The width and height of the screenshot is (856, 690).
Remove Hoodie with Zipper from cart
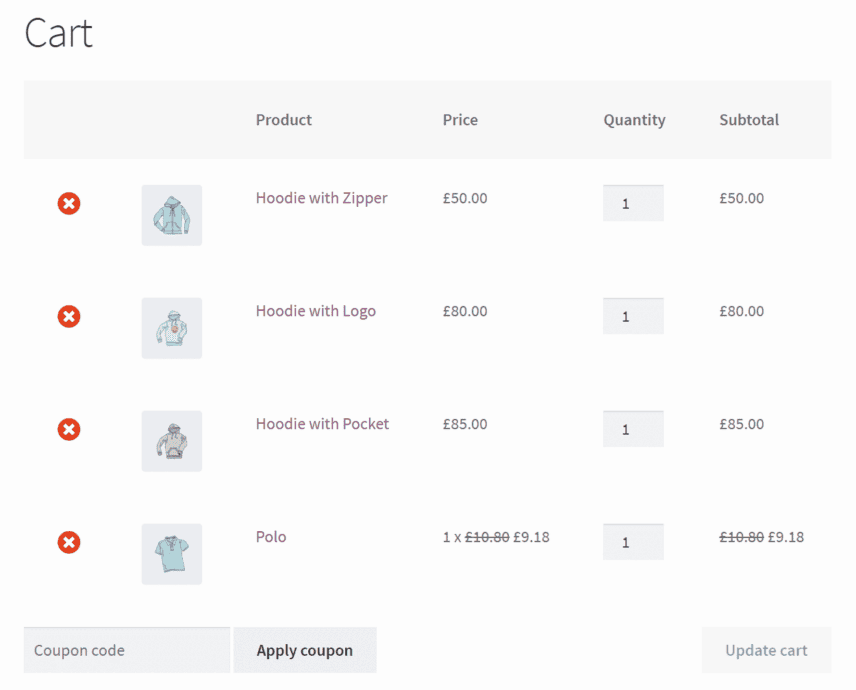pyautogui.click(x=68, y=203)
